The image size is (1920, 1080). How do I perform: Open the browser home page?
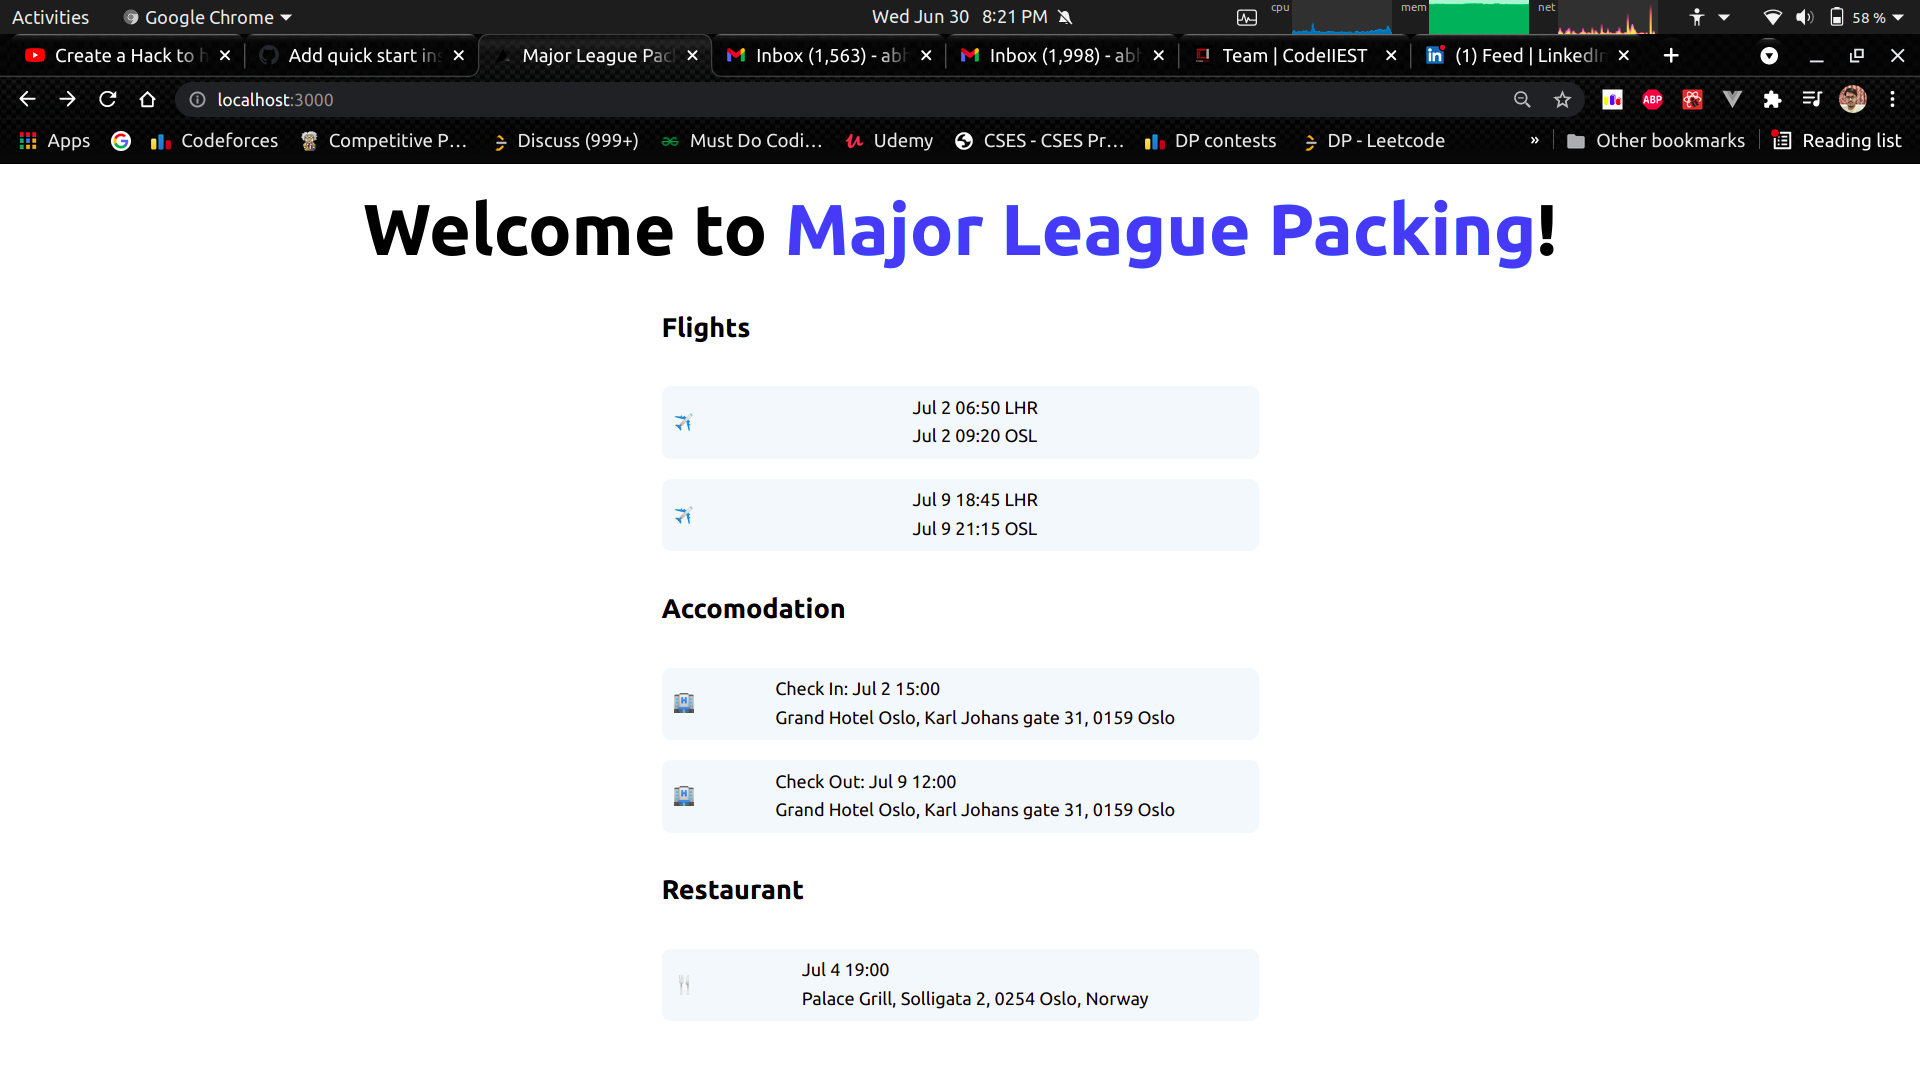click(147, 99)
